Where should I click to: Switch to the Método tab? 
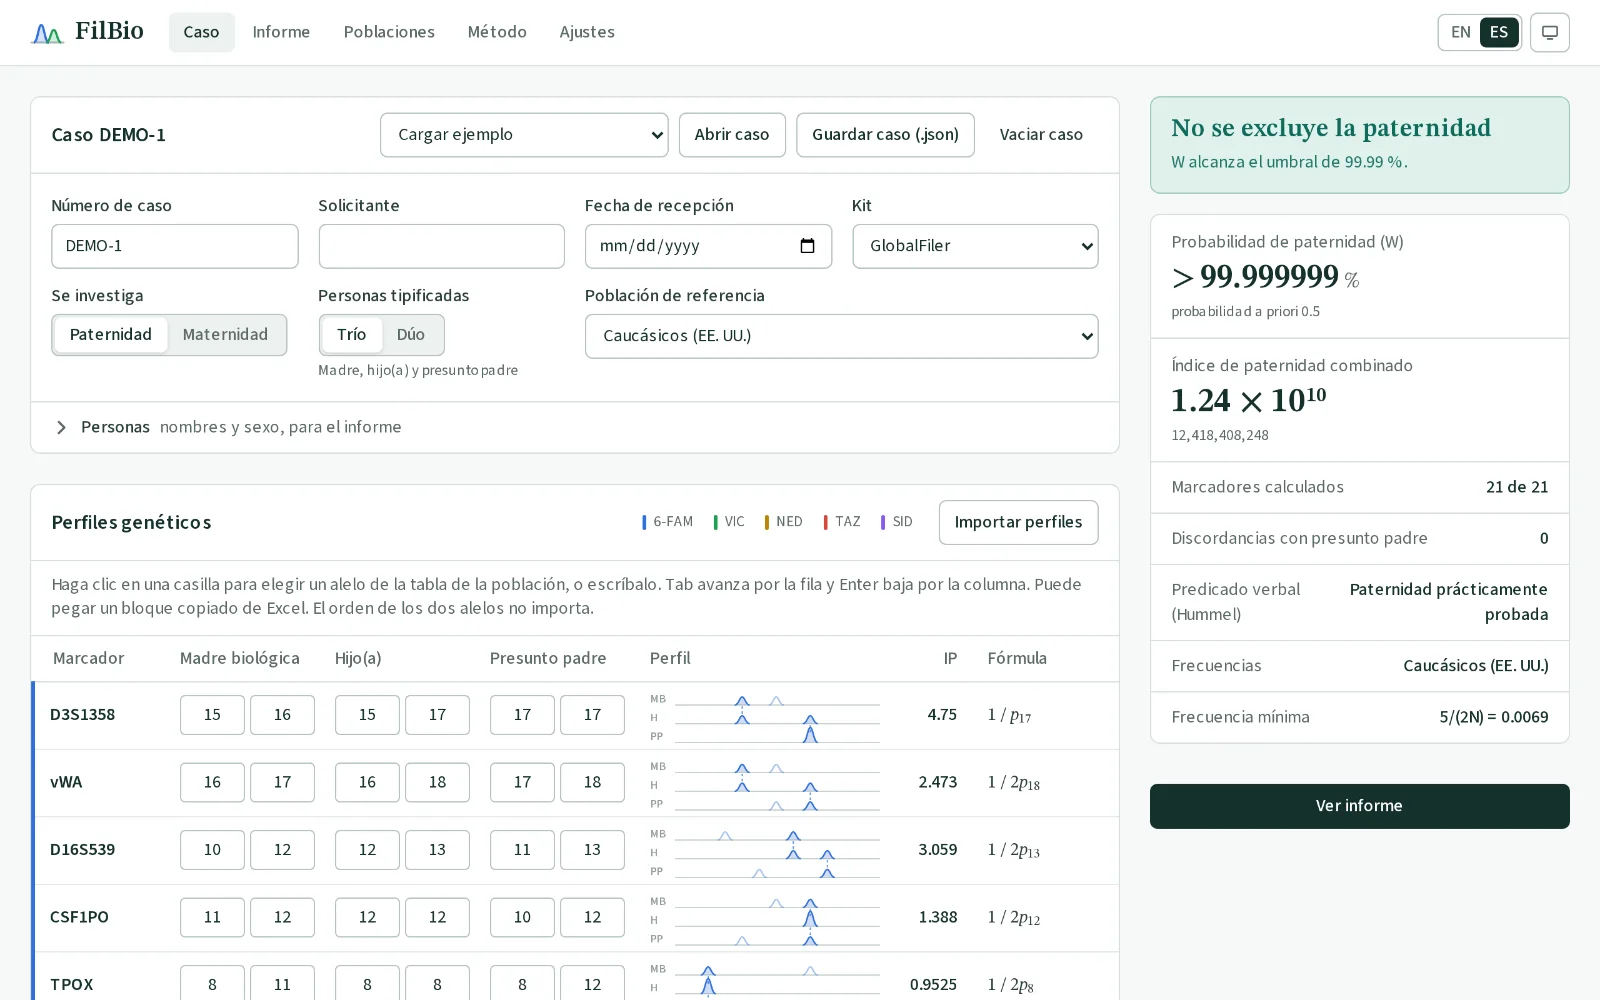pos(497,33)
